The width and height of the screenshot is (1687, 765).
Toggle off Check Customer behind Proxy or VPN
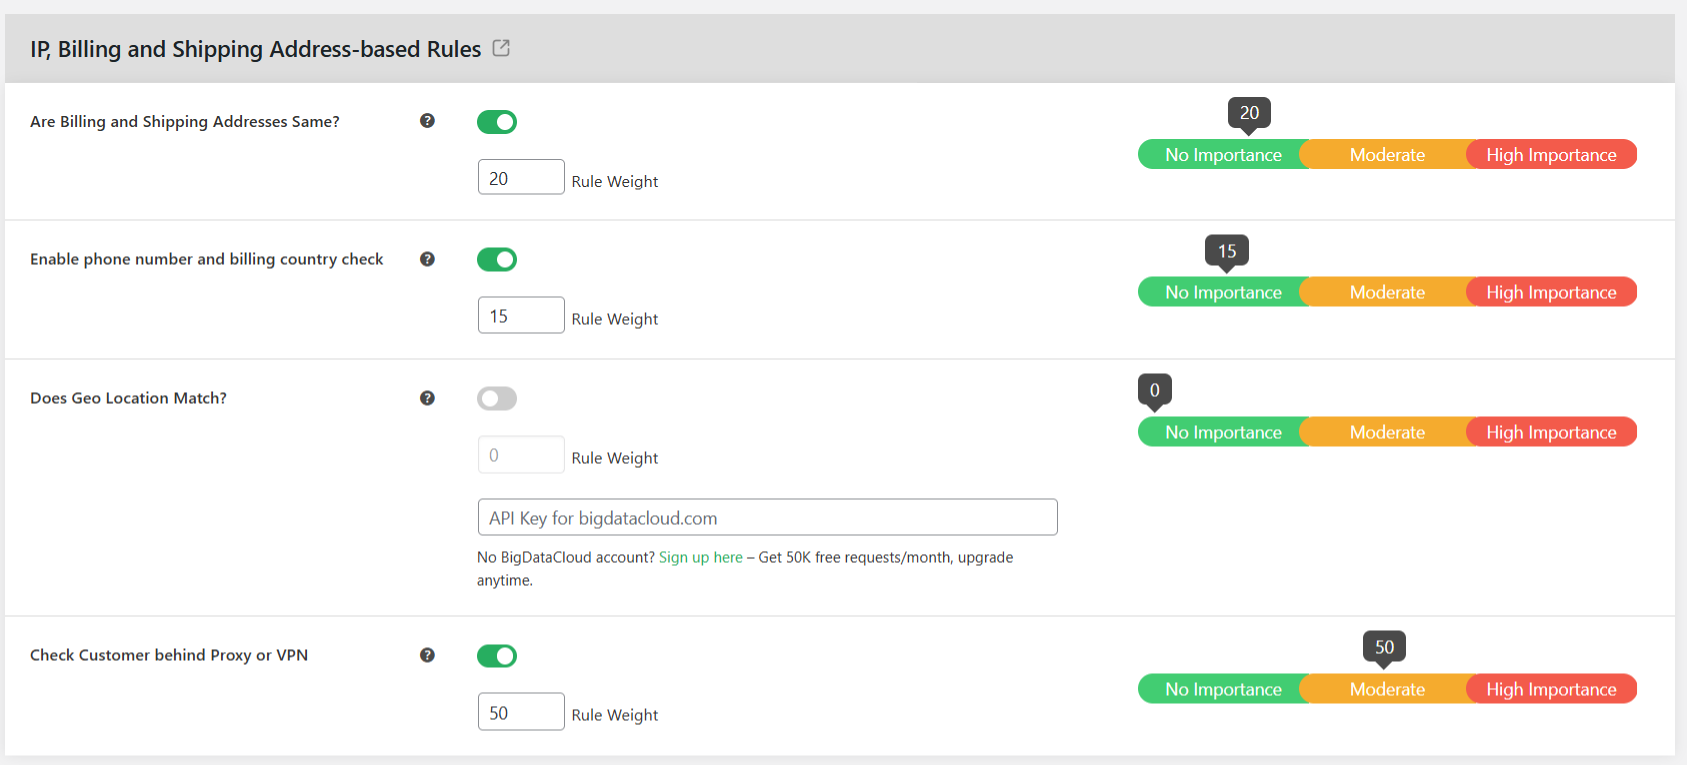pos(497,655)
